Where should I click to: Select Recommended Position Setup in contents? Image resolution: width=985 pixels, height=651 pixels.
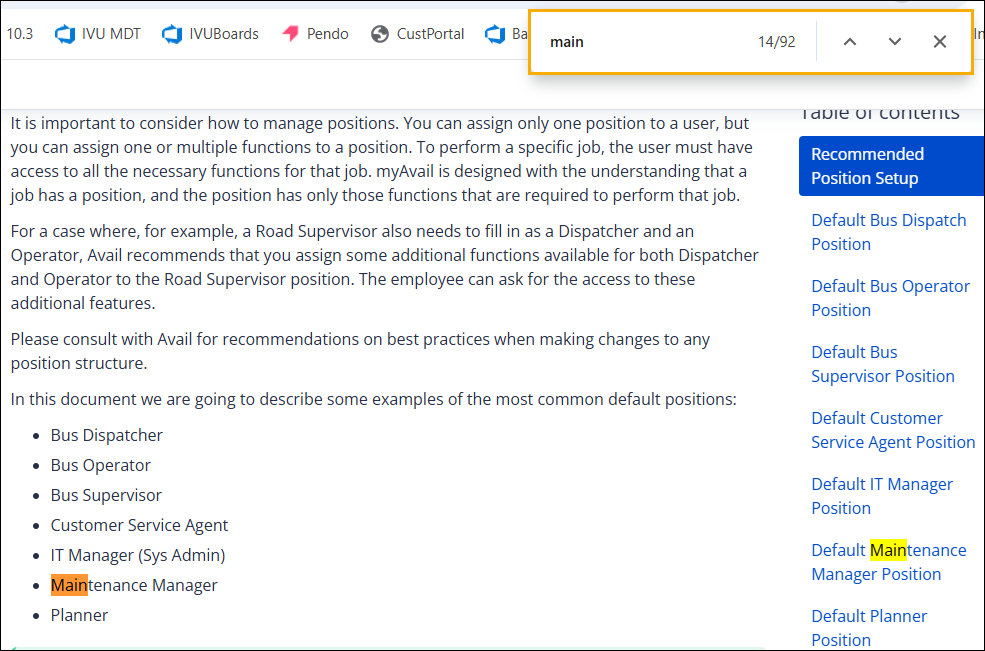[x=890, y=166]
